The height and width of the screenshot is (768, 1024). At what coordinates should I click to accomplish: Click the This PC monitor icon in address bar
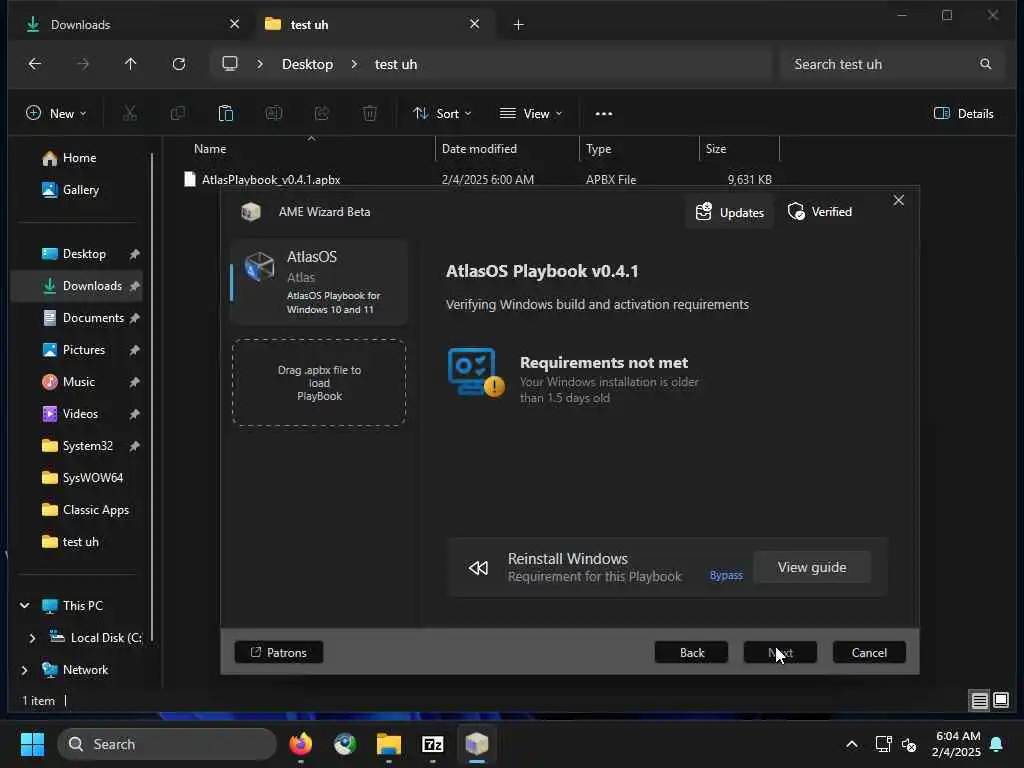(230, 64)
